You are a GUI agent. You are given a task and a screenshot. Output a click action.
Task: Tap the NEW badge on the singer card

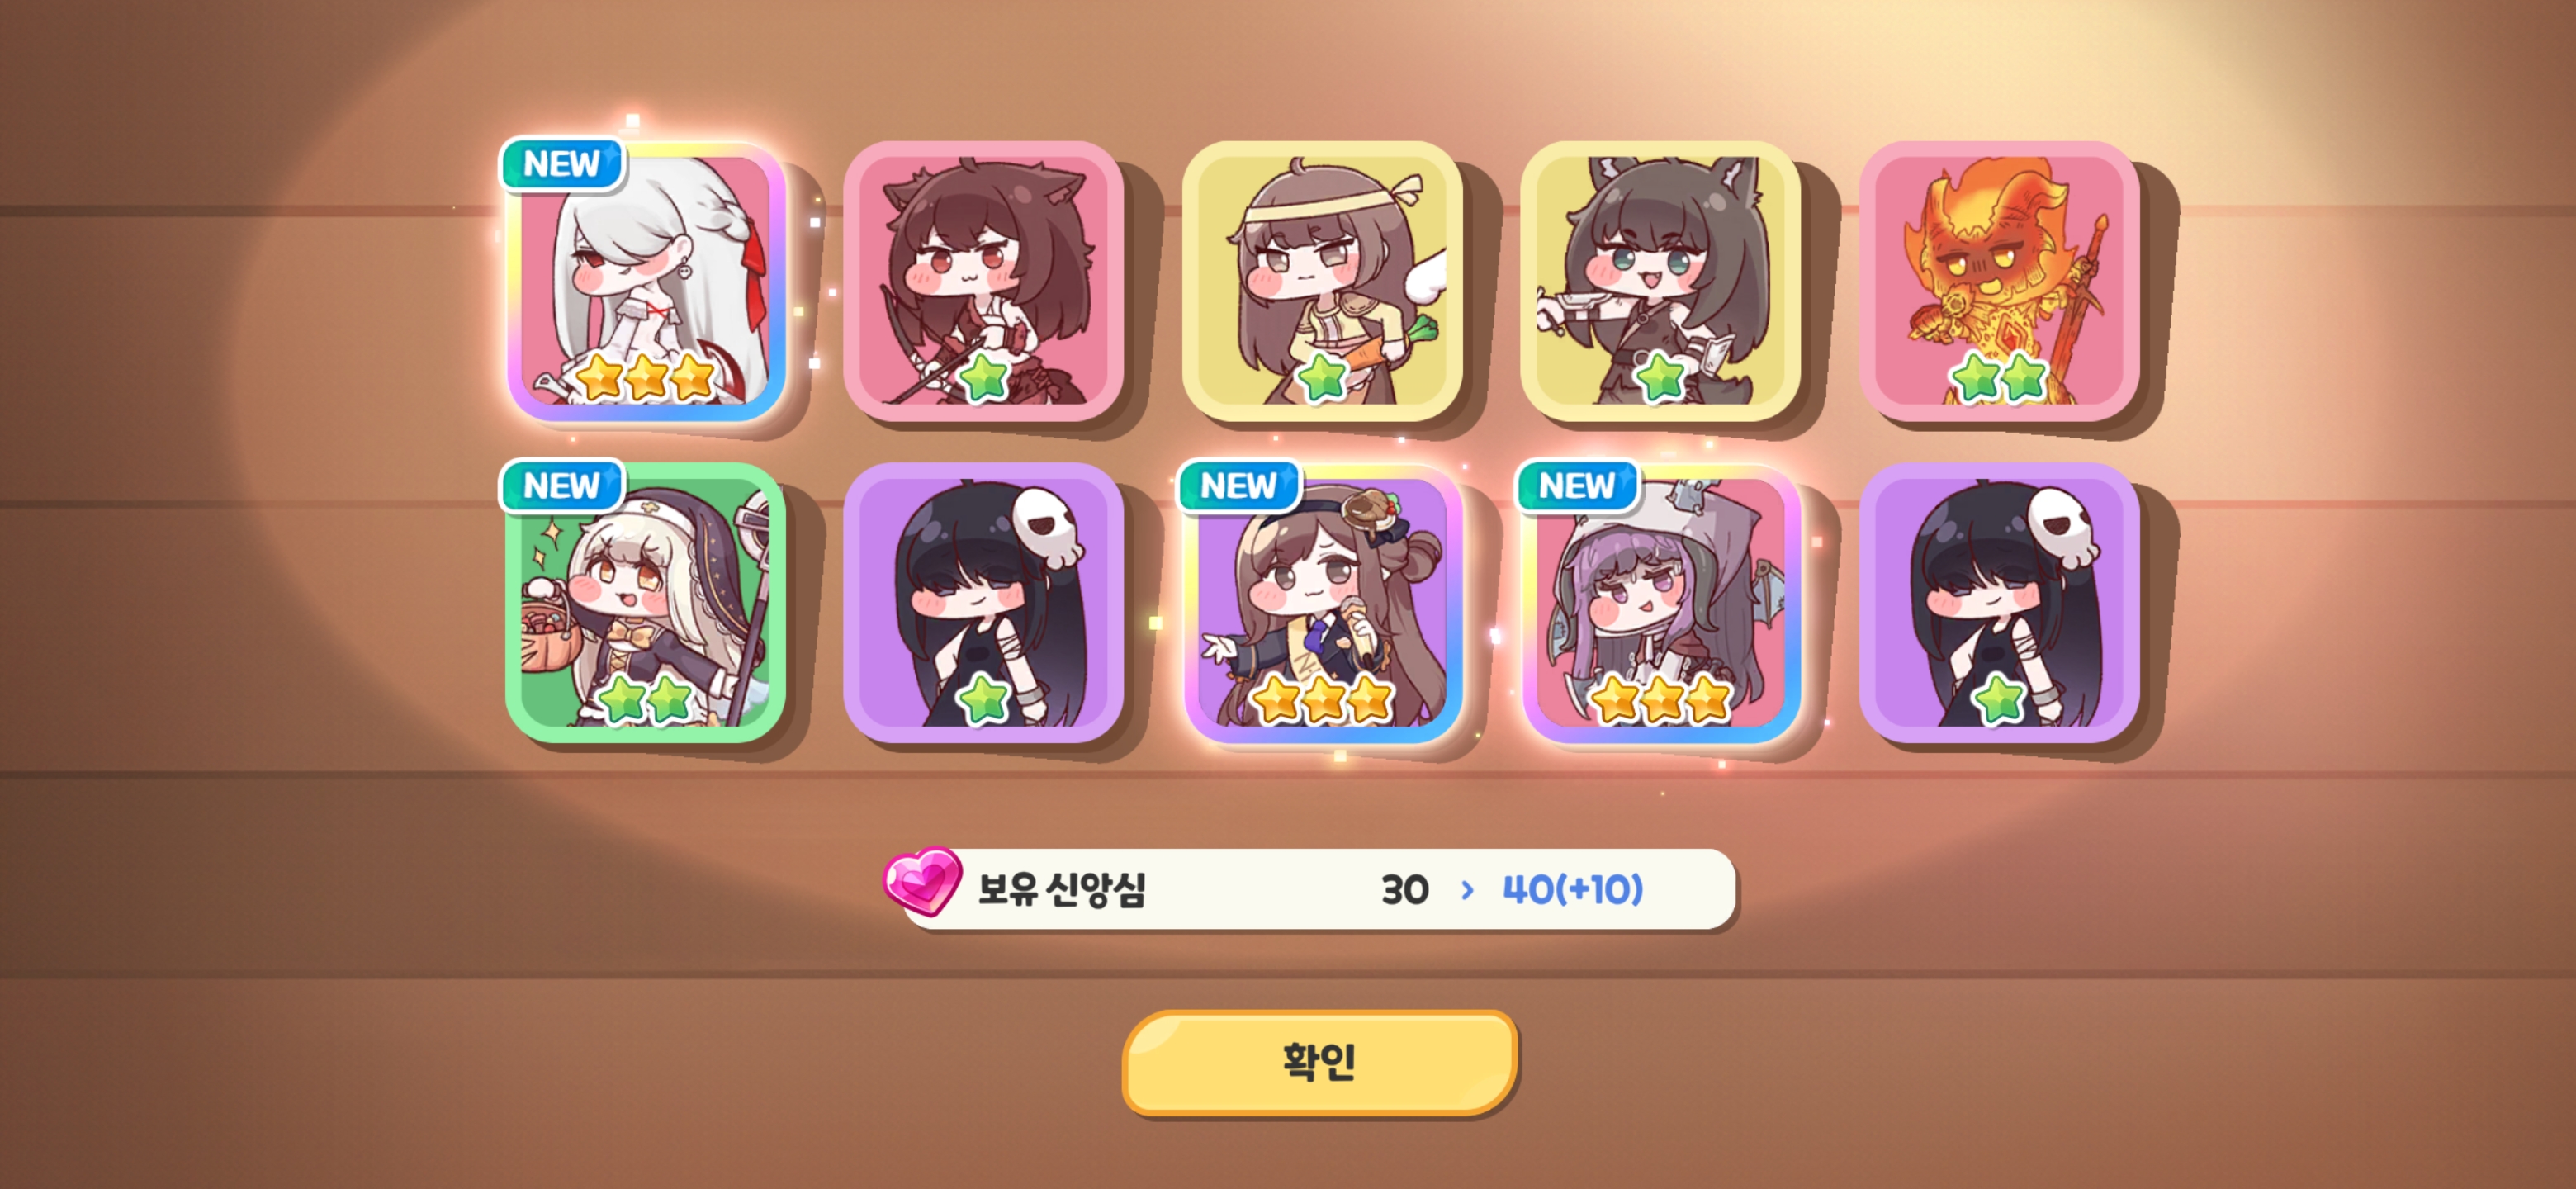(x=1239, y=486)
